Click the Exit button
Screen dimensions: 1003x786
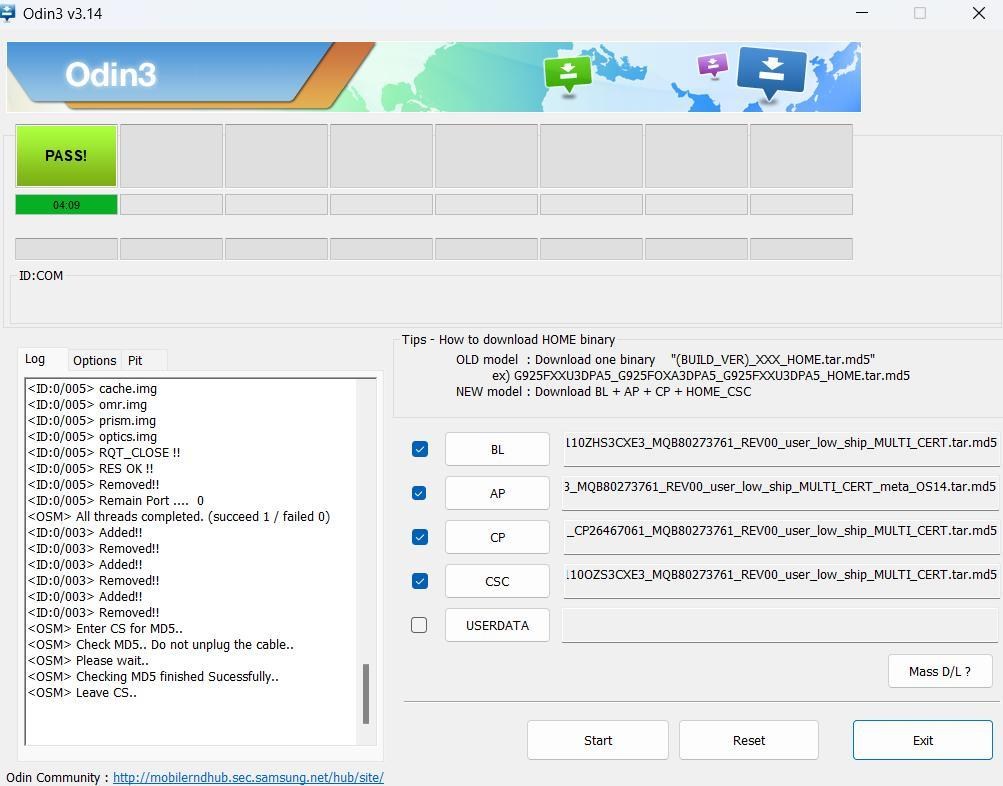point(922,740)
